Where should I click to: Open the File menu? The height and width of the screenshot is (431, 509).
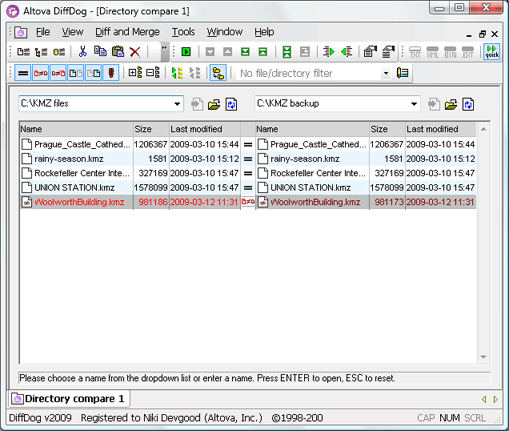[x=43, y=32]
